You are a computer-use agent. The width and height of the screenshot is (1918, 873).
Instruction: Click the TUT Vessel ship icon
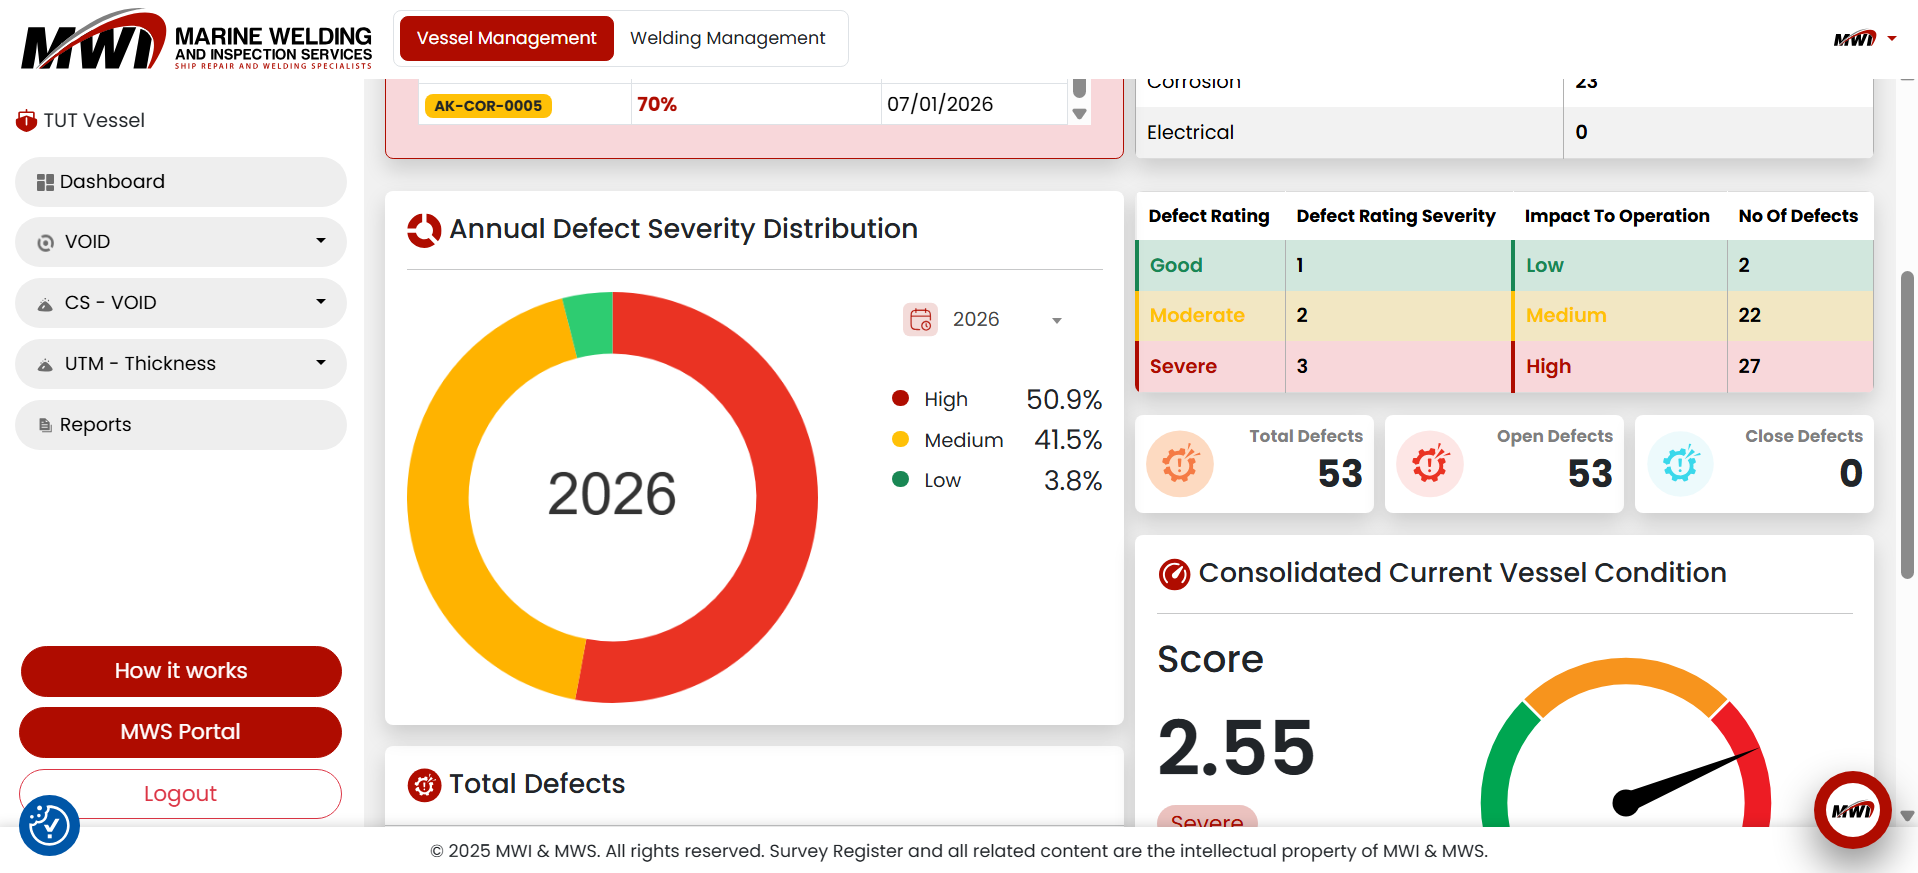26,121
